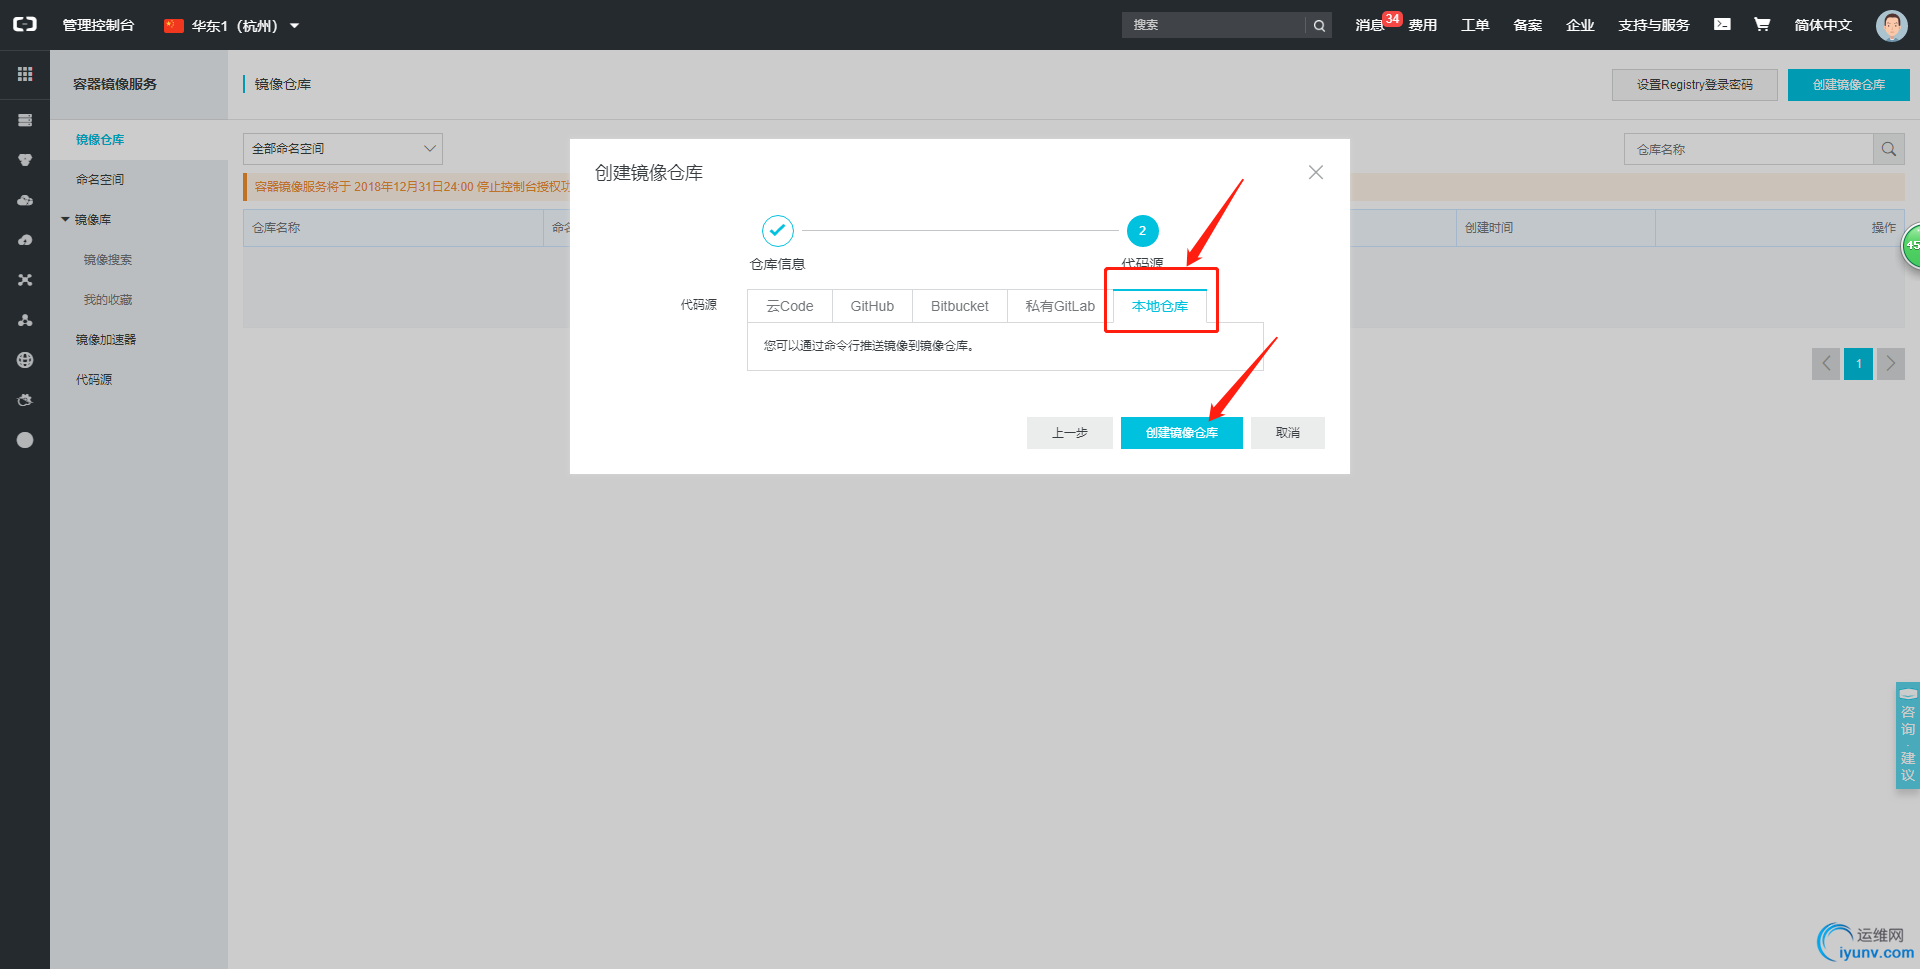Open the products grid icon in left rail
Screen dimensions: 1920x969
[25, 74]
